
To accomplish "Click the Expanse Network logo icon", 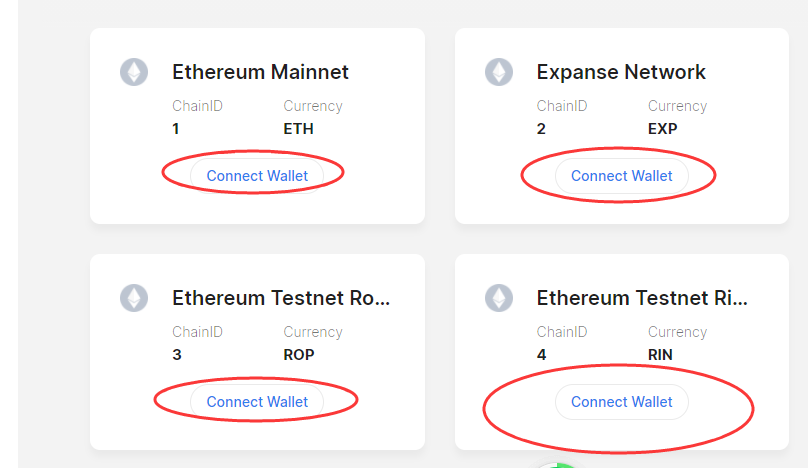I will click(499, 72).
